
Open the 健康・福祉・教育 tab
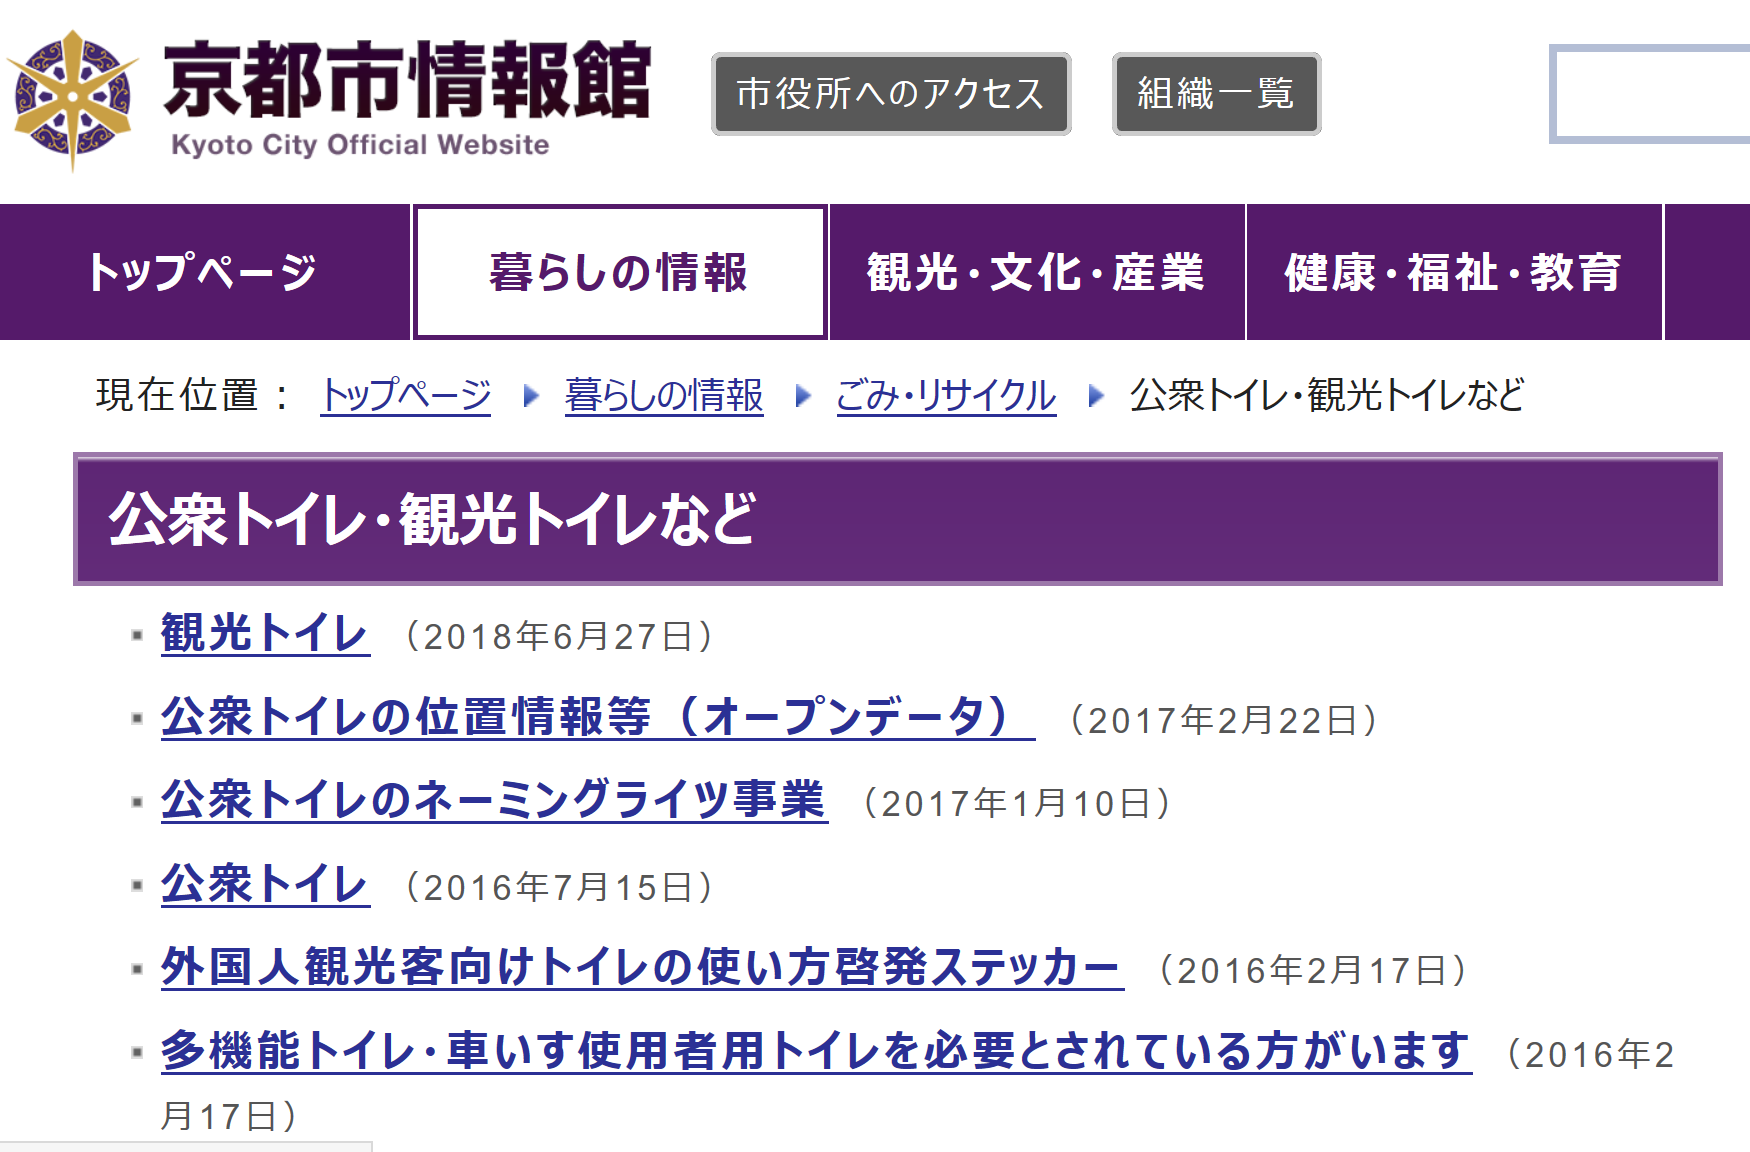[1453, 273]
